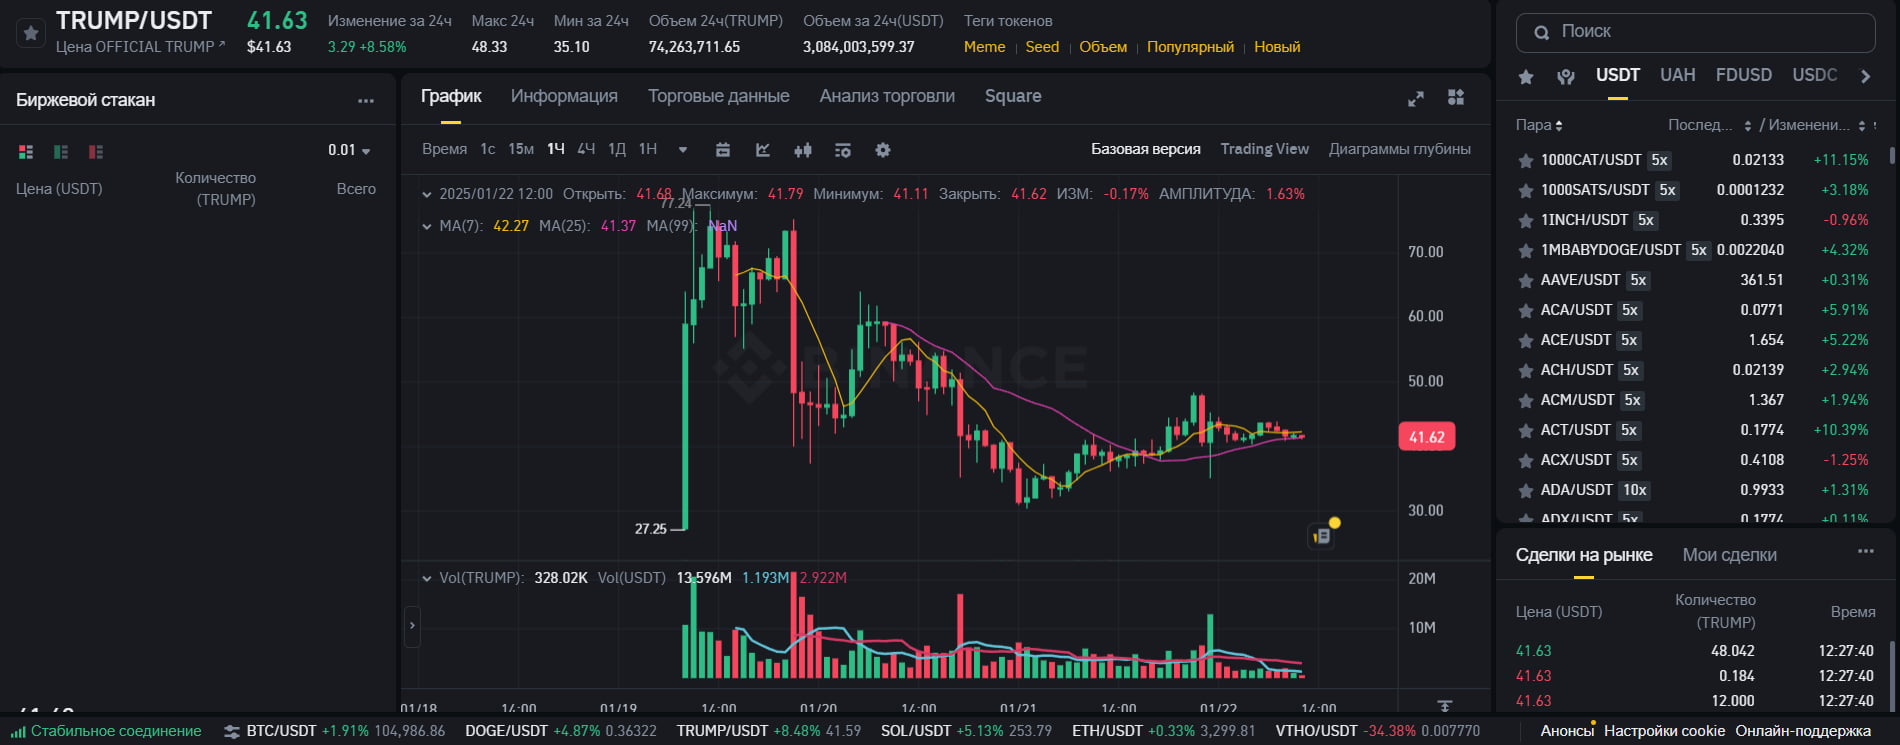Viewport: 1900px width, 745px height.
Task: Select the FDUSD quote currency tab
Action: click(1743, 75)
